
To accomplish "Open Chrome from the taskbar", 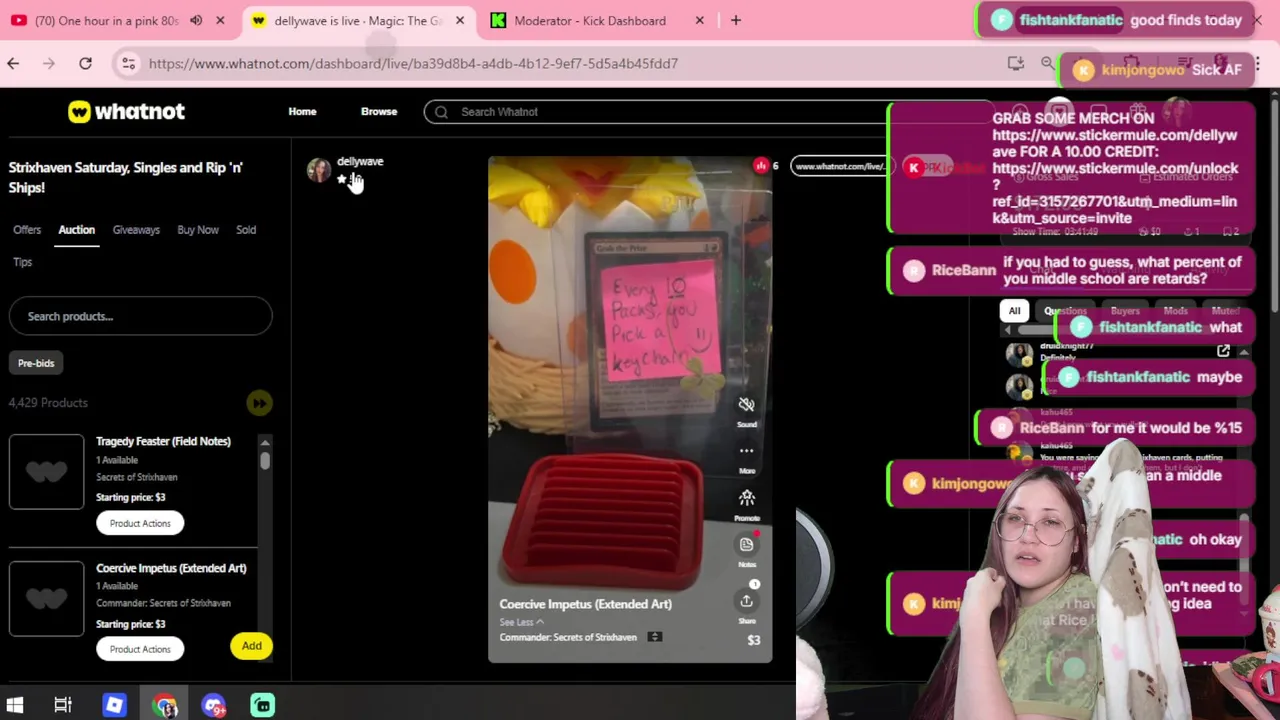I will pyautogui.click(x=165, y=706).
